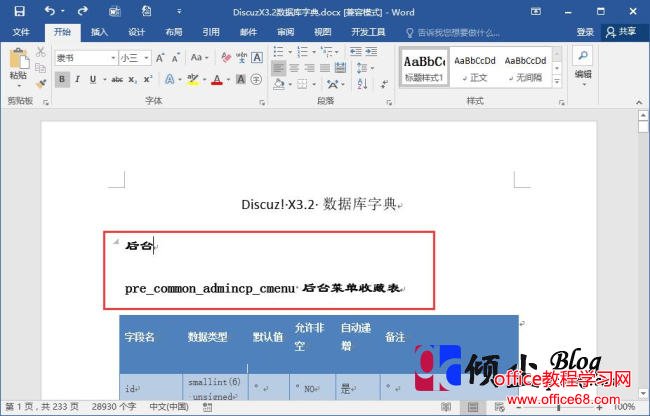Apply red font color
This screenshot has width=650, height=416.
(x=217, y=79)
